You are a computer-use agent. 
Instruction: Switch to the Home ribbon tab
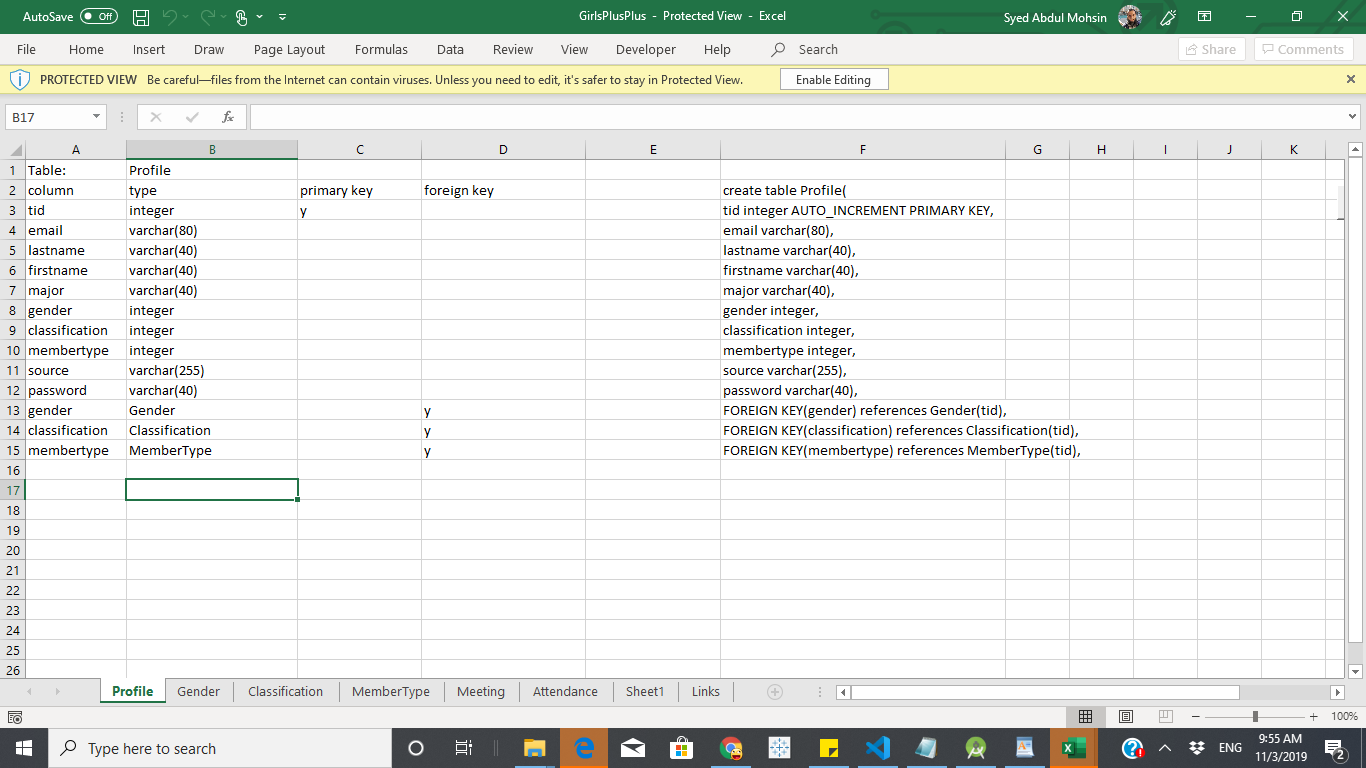[x=86, y=49]
